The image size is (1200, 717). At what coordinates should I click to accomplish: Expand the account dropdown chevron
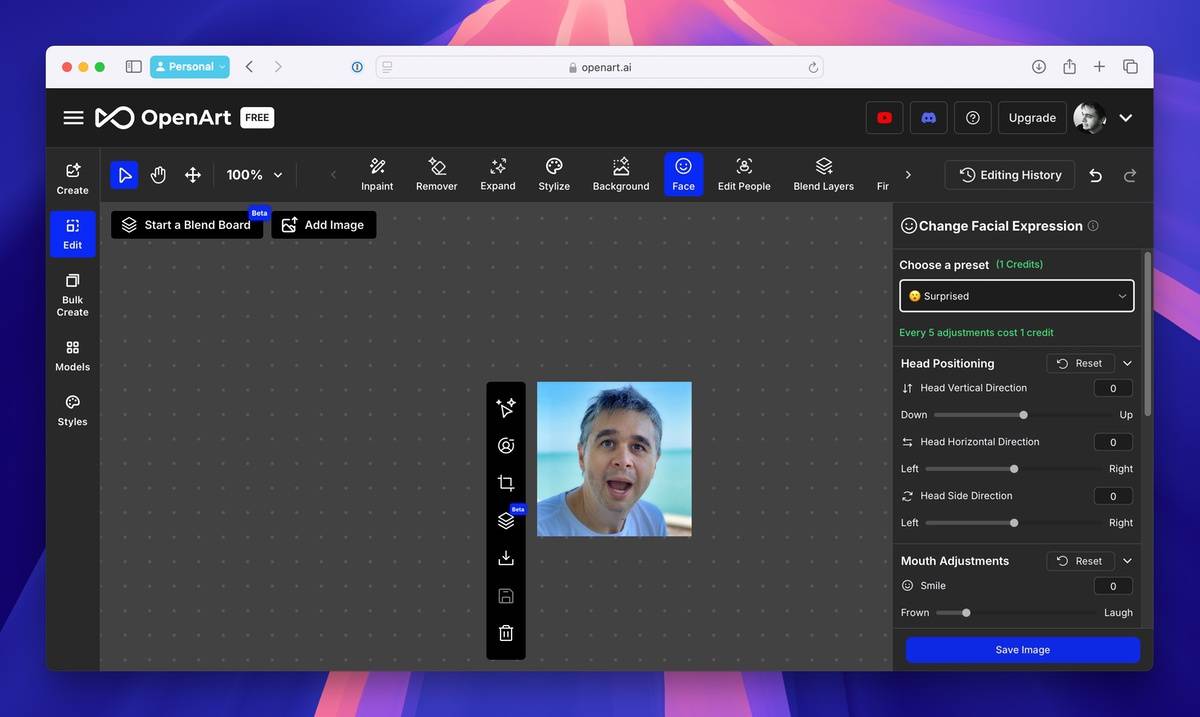(x=1126, y=118)
